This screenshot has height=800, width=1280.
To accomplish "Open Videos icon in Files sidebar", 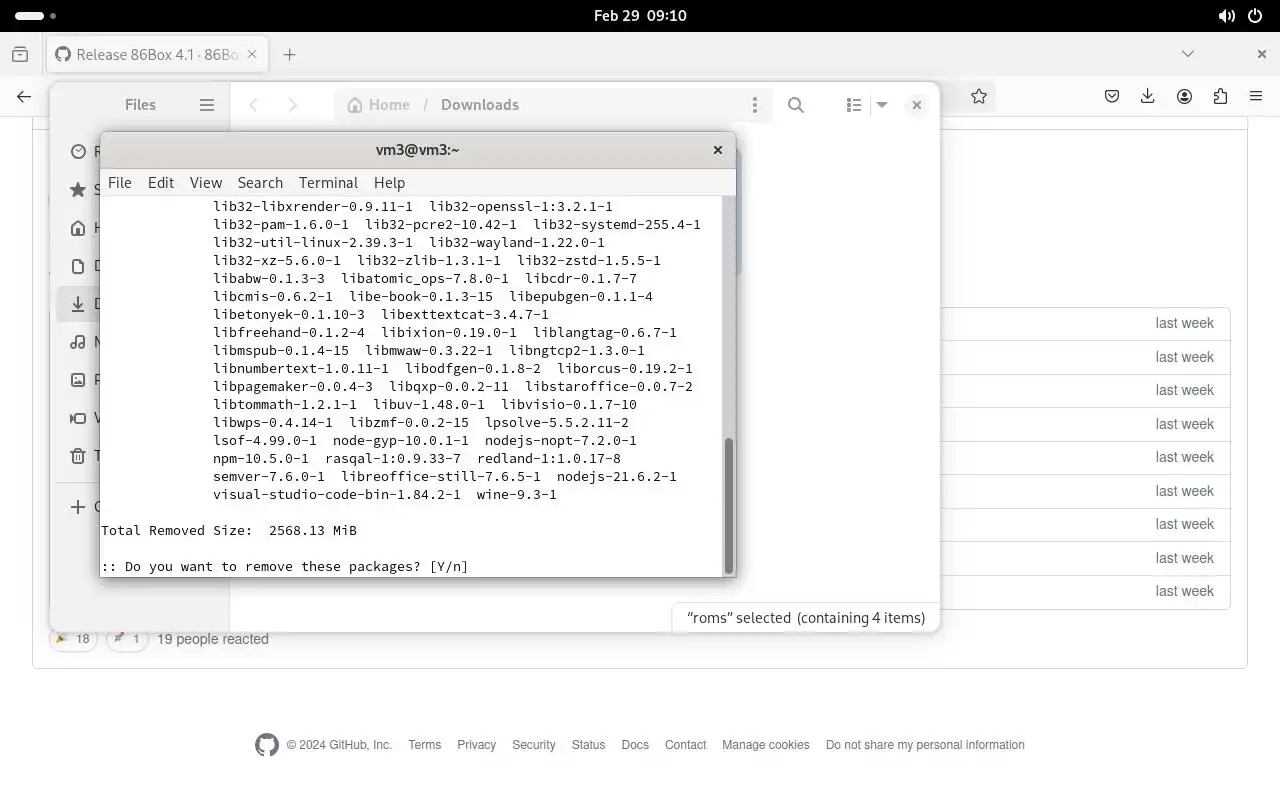I will 78,418.
